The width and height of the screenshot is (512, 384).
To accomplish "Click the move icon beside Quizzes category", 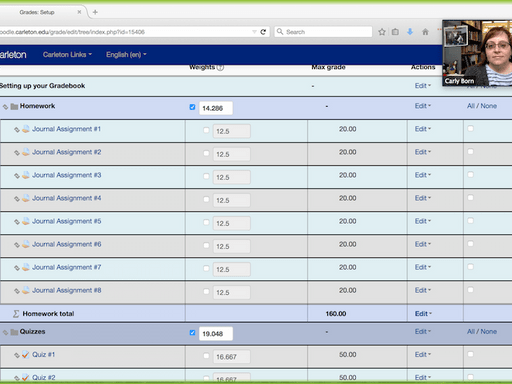I will point(5,332).
